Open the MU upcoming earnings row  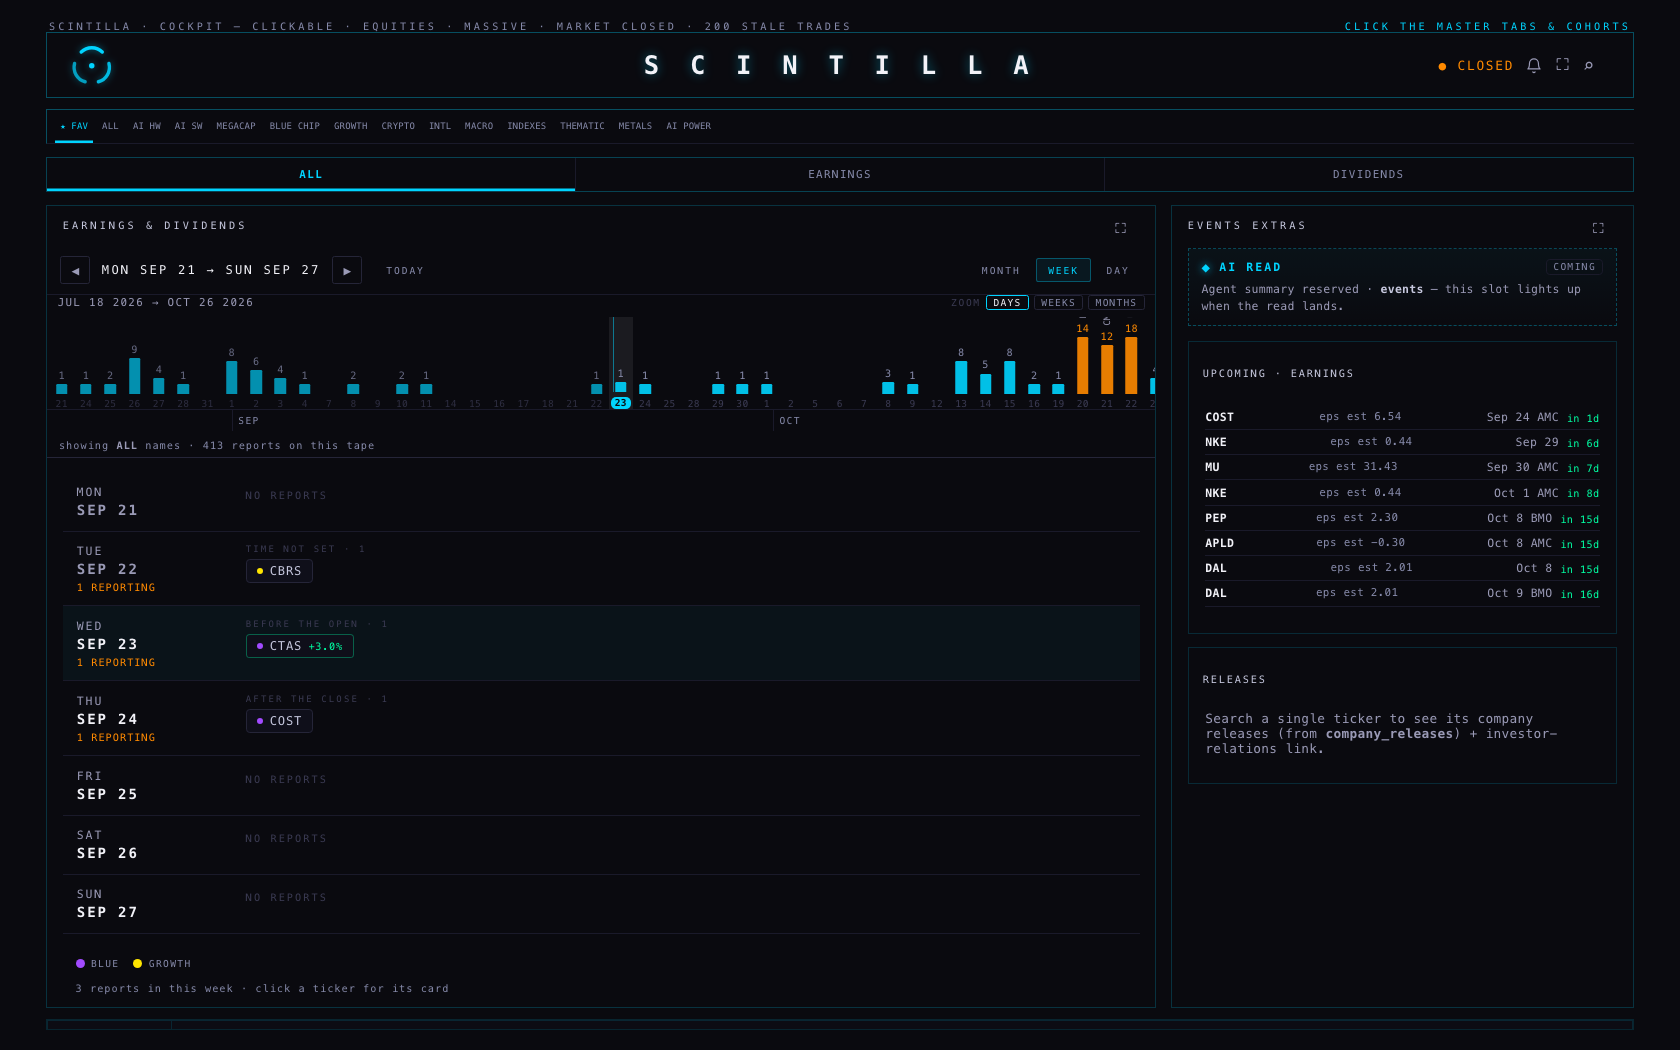(x=1402, y=467)
